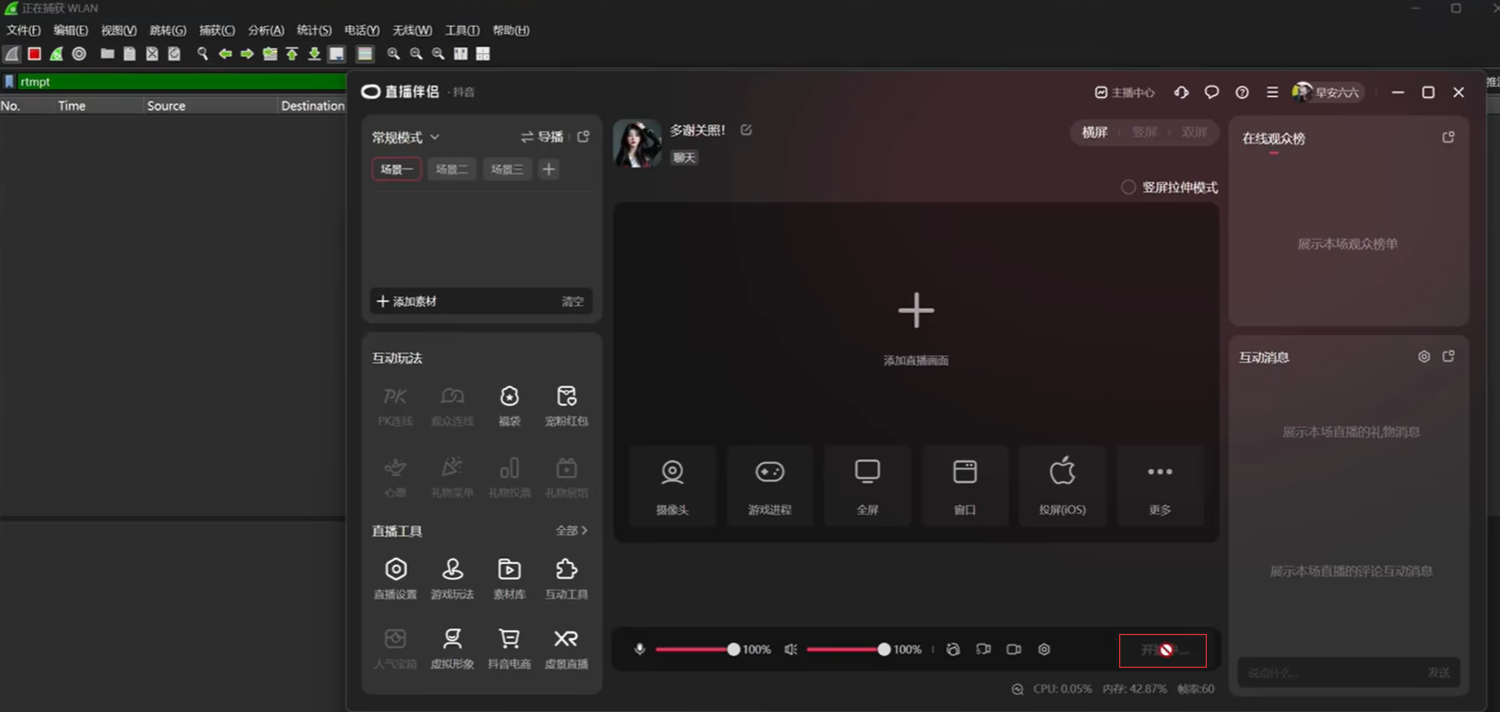This screenshot has width=1500, height=712.
Task: Expand the 常规模式 mode dropdown
Action: point(406,137)
